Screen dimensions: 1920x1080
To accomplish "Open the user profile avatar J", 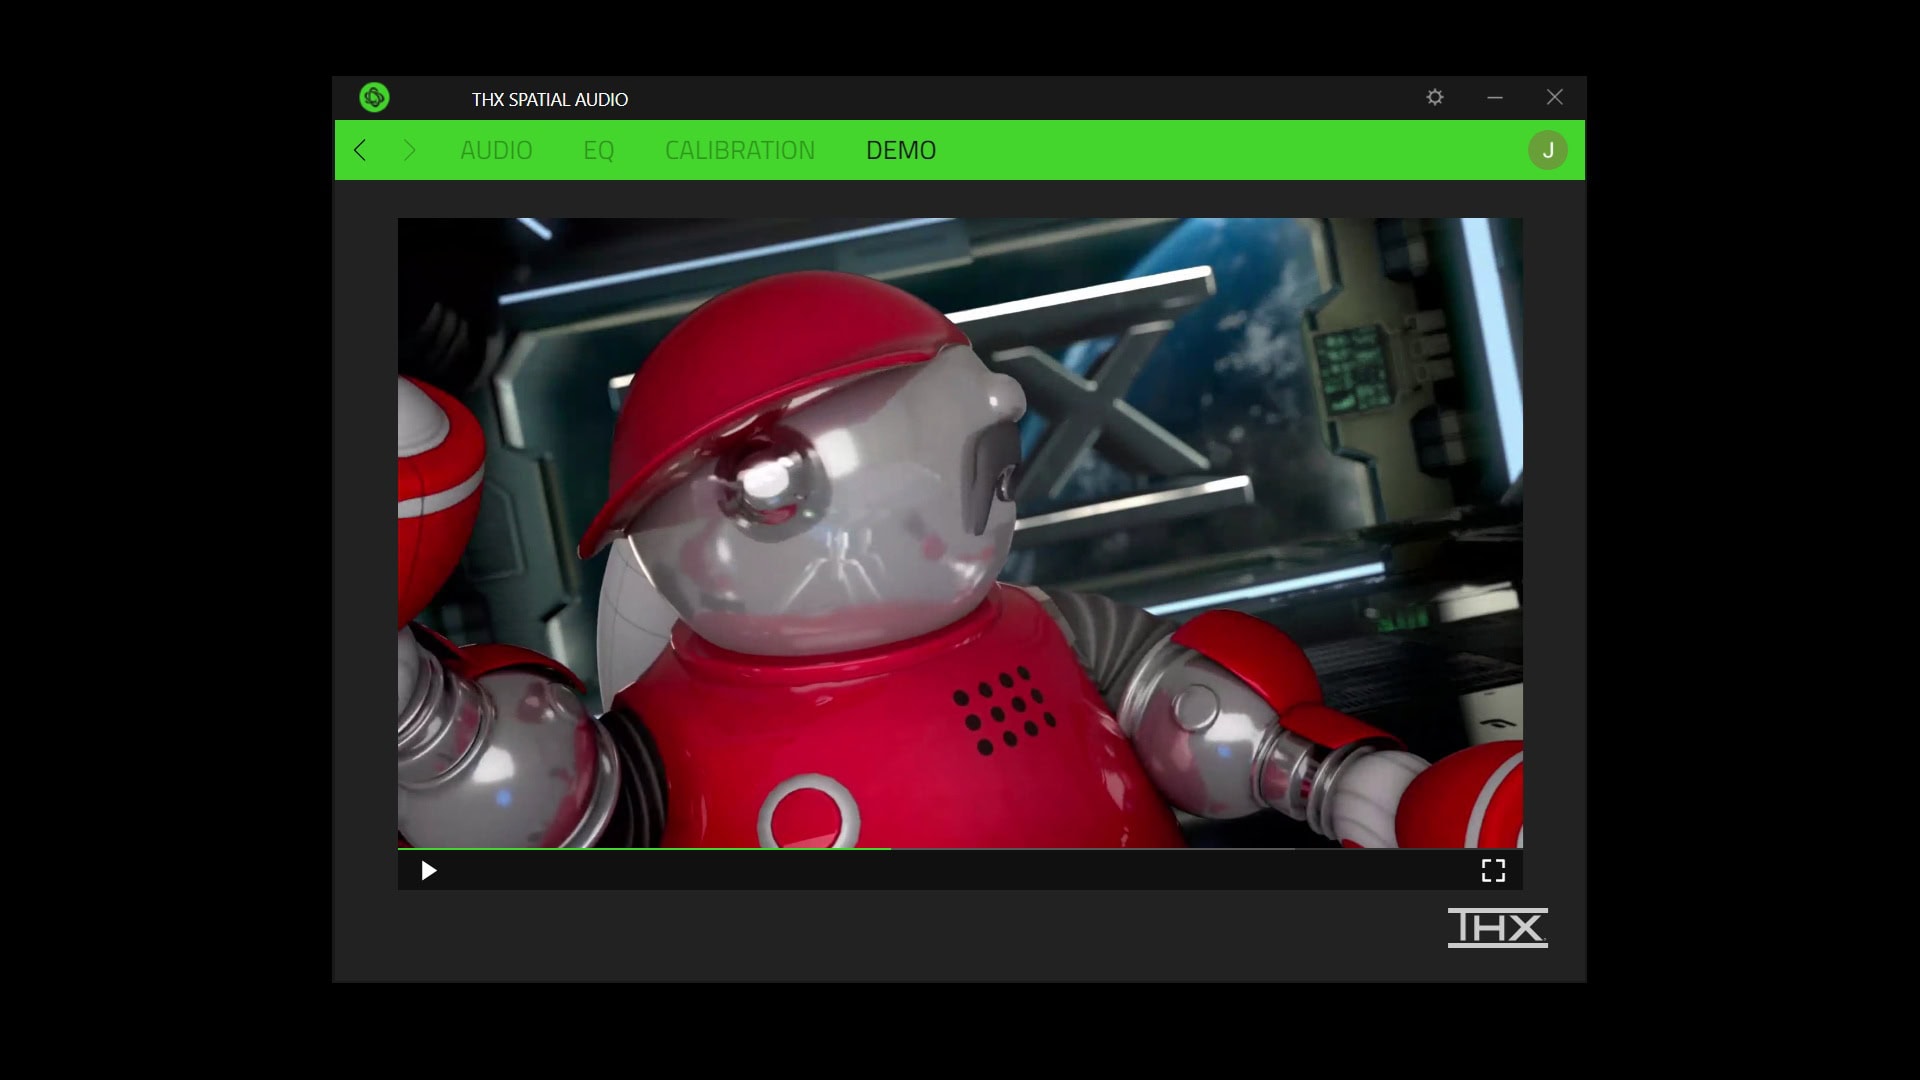I will pyautogui.click(x=1547, y=150).
